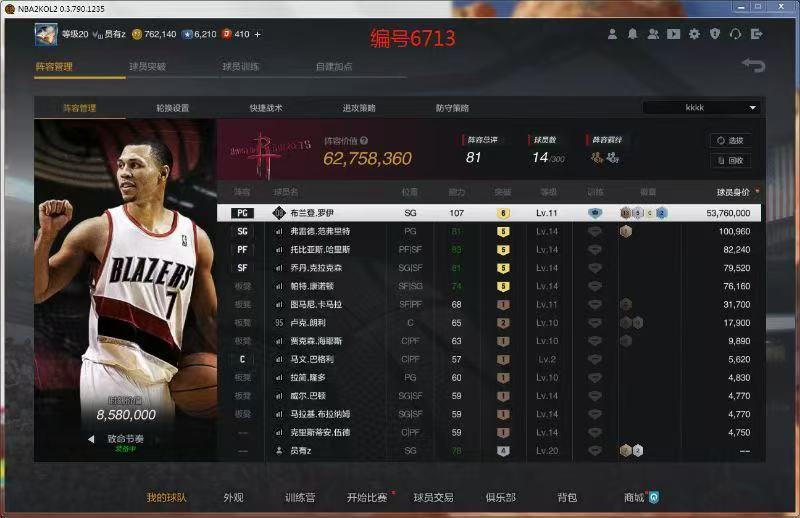Click the red diamond currency icon
The width and height of the screenshot is (800, 518).
coord(227,34)
